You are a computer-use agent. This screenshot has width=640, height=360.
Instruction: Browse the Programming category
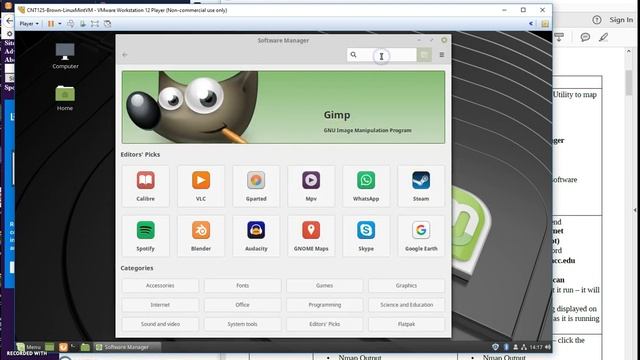point(324,305)
